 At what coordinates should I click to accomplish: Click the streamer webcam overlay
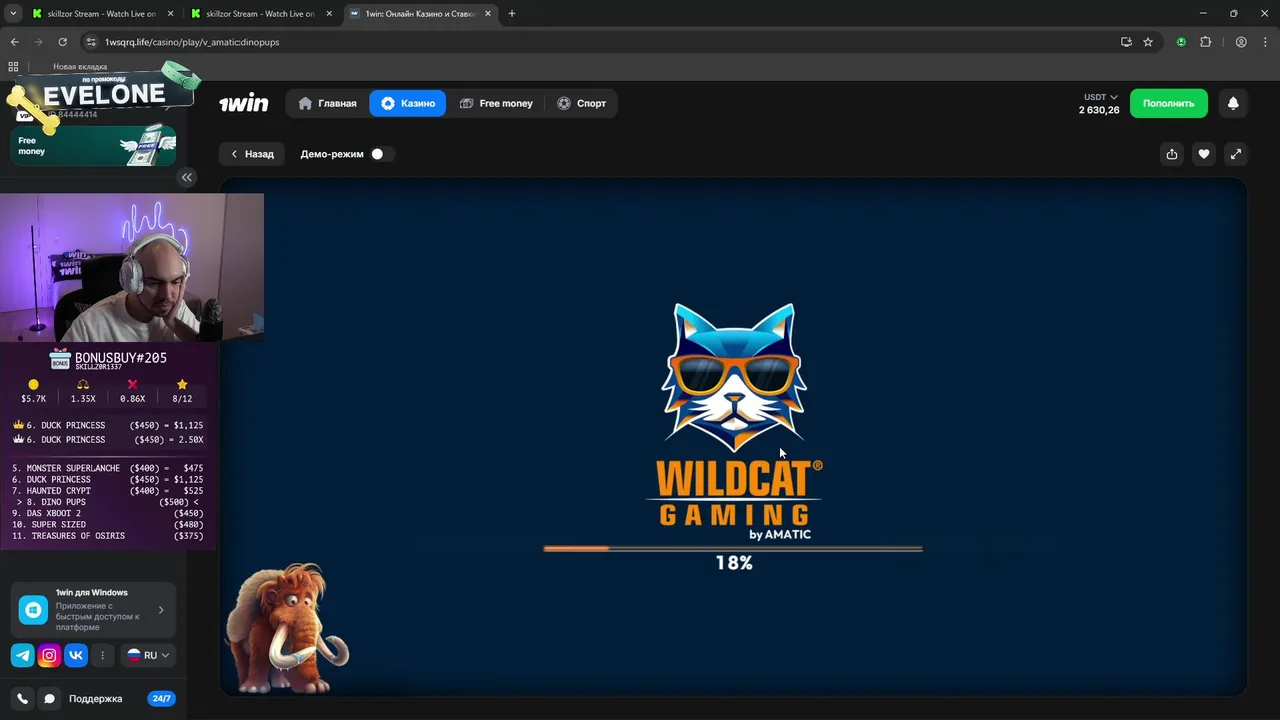132,267
